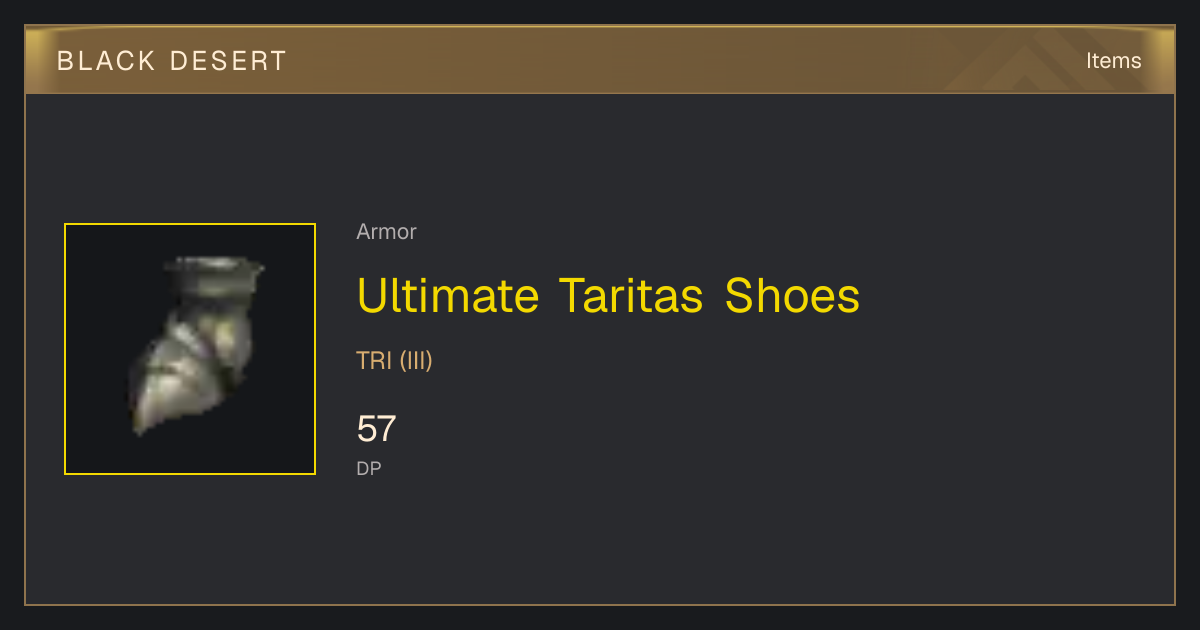Click the golden header banner bar
1200x630 pixels.
click(600, 60)
